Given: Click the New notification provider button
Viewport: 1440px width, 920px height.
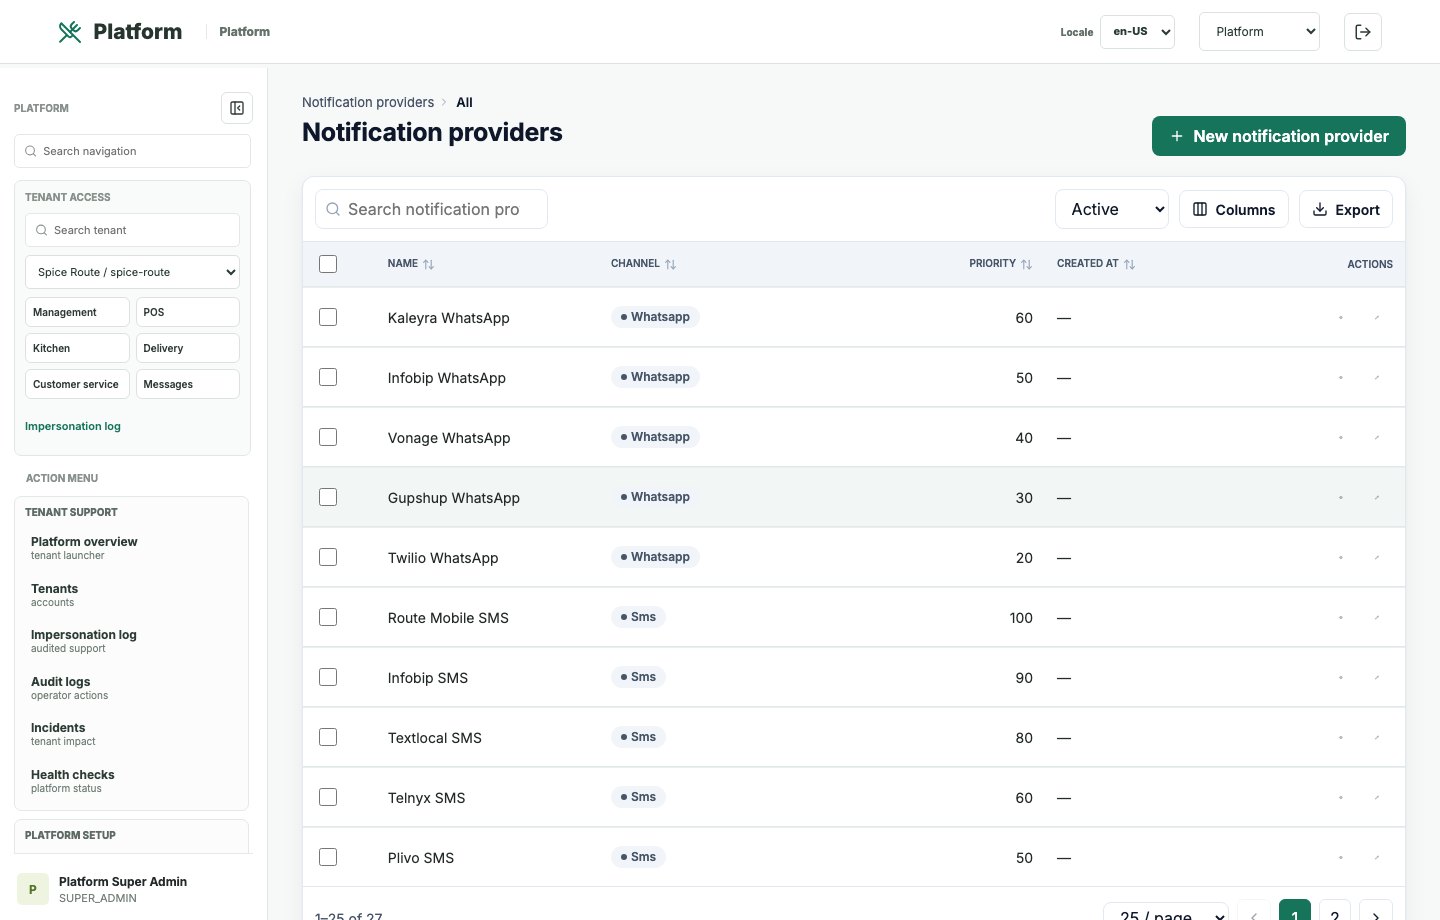Looking at the screenshot, I should 1279,136.
